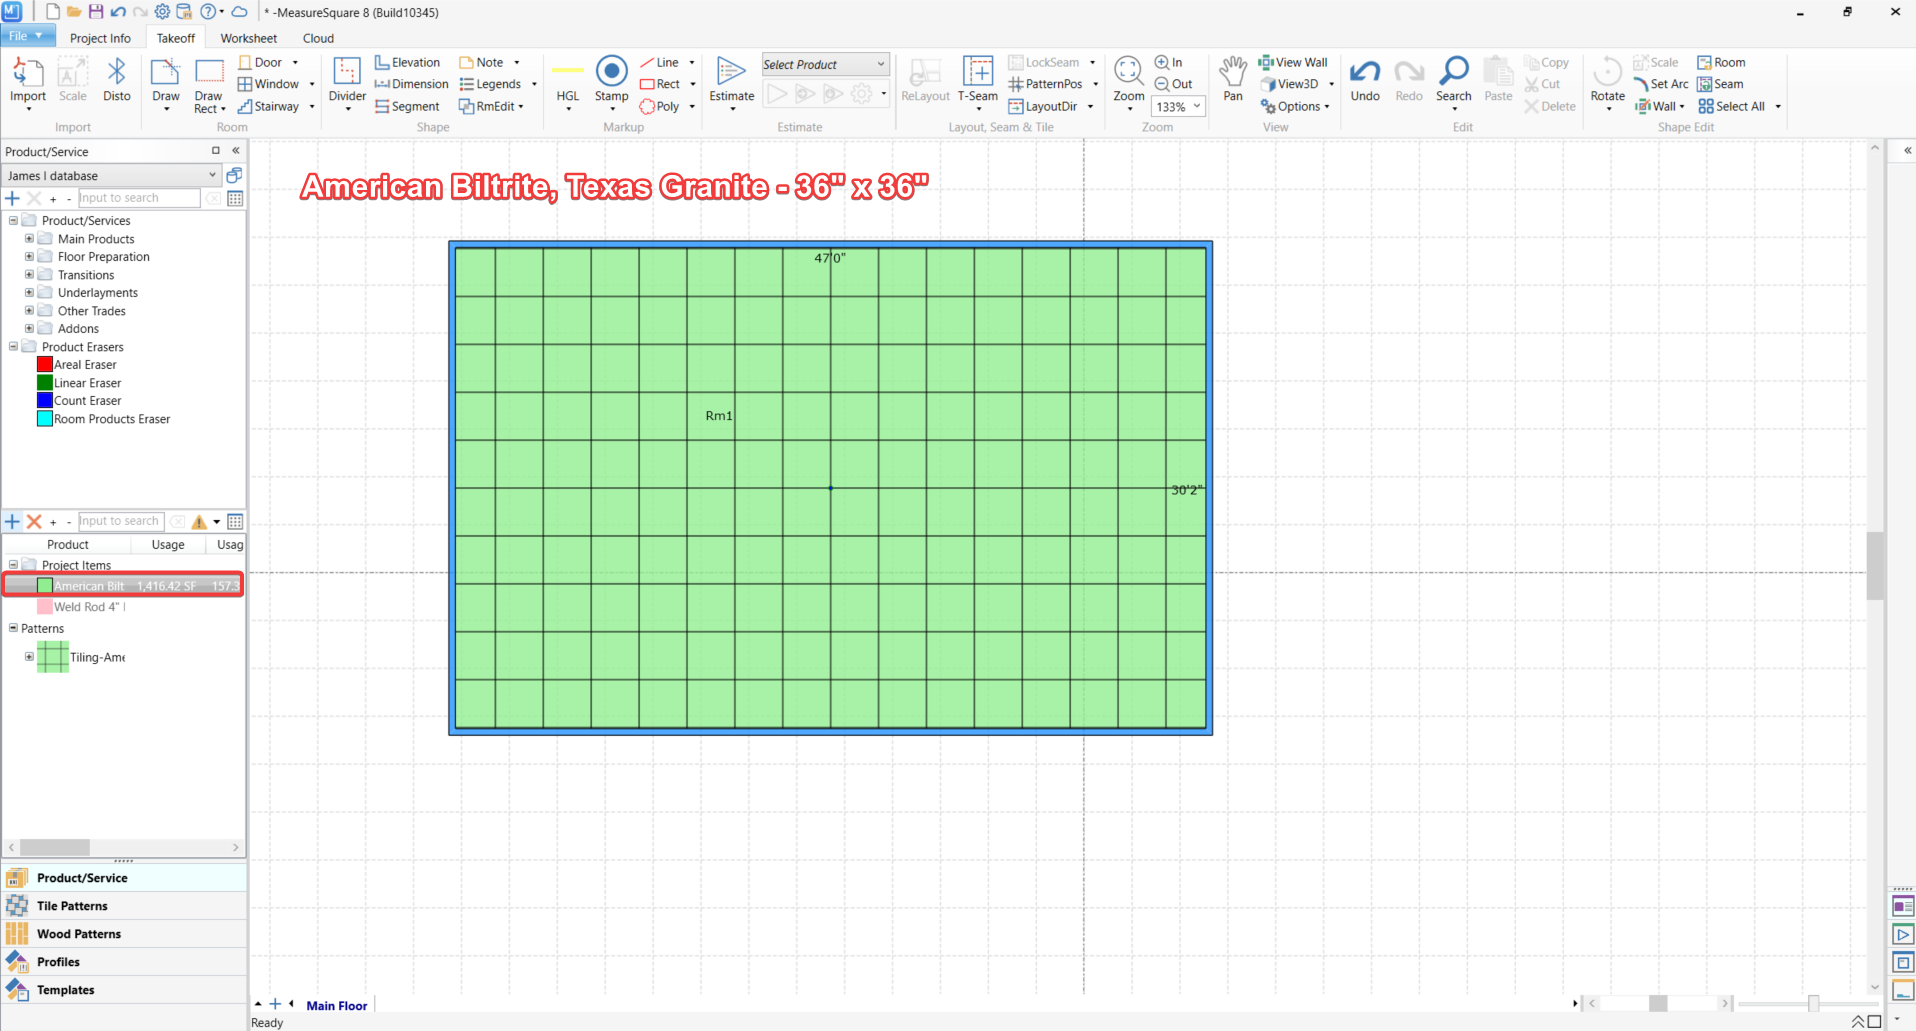Viewport: 1916px width, 1031px height.
Task: Open the Templates panel
Action: click(124, 990)
